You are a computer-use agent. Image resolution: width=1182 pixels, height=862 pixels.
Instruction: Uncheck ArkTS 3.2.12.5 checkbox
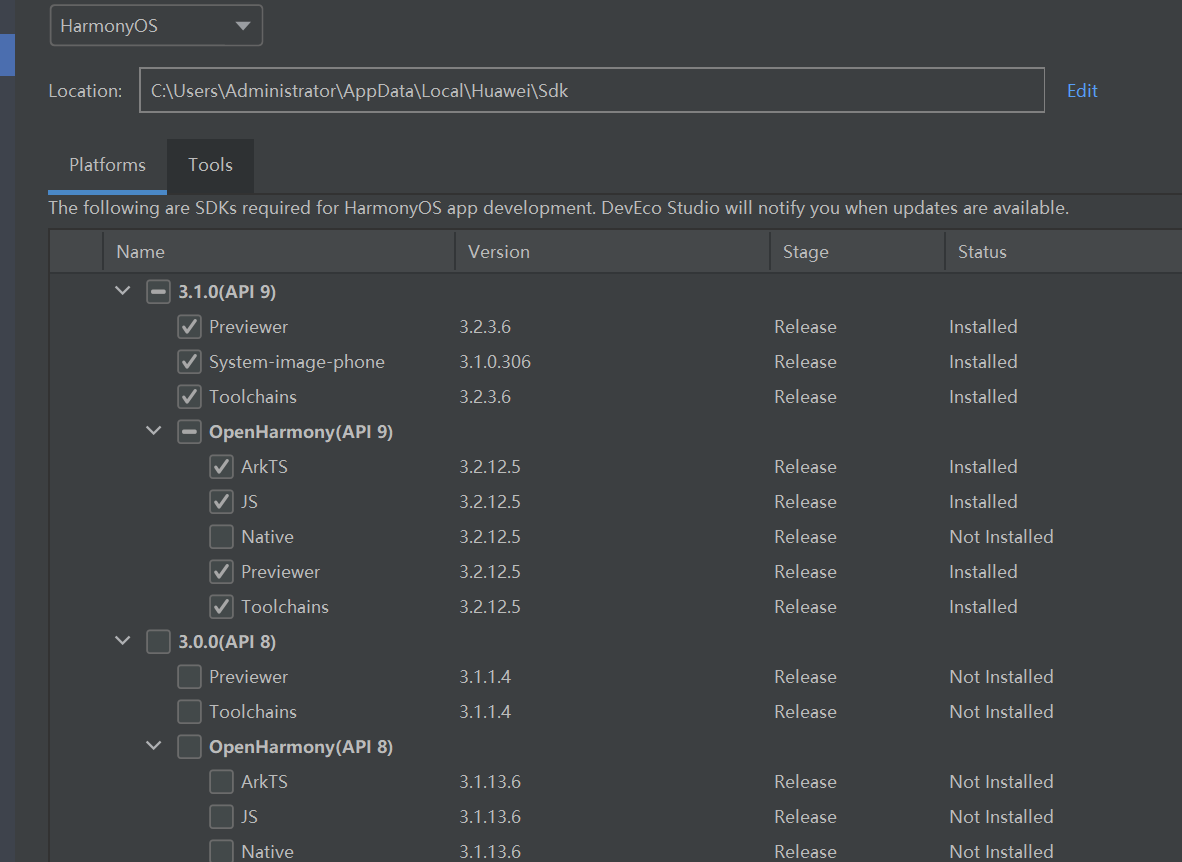coord(221,467)
